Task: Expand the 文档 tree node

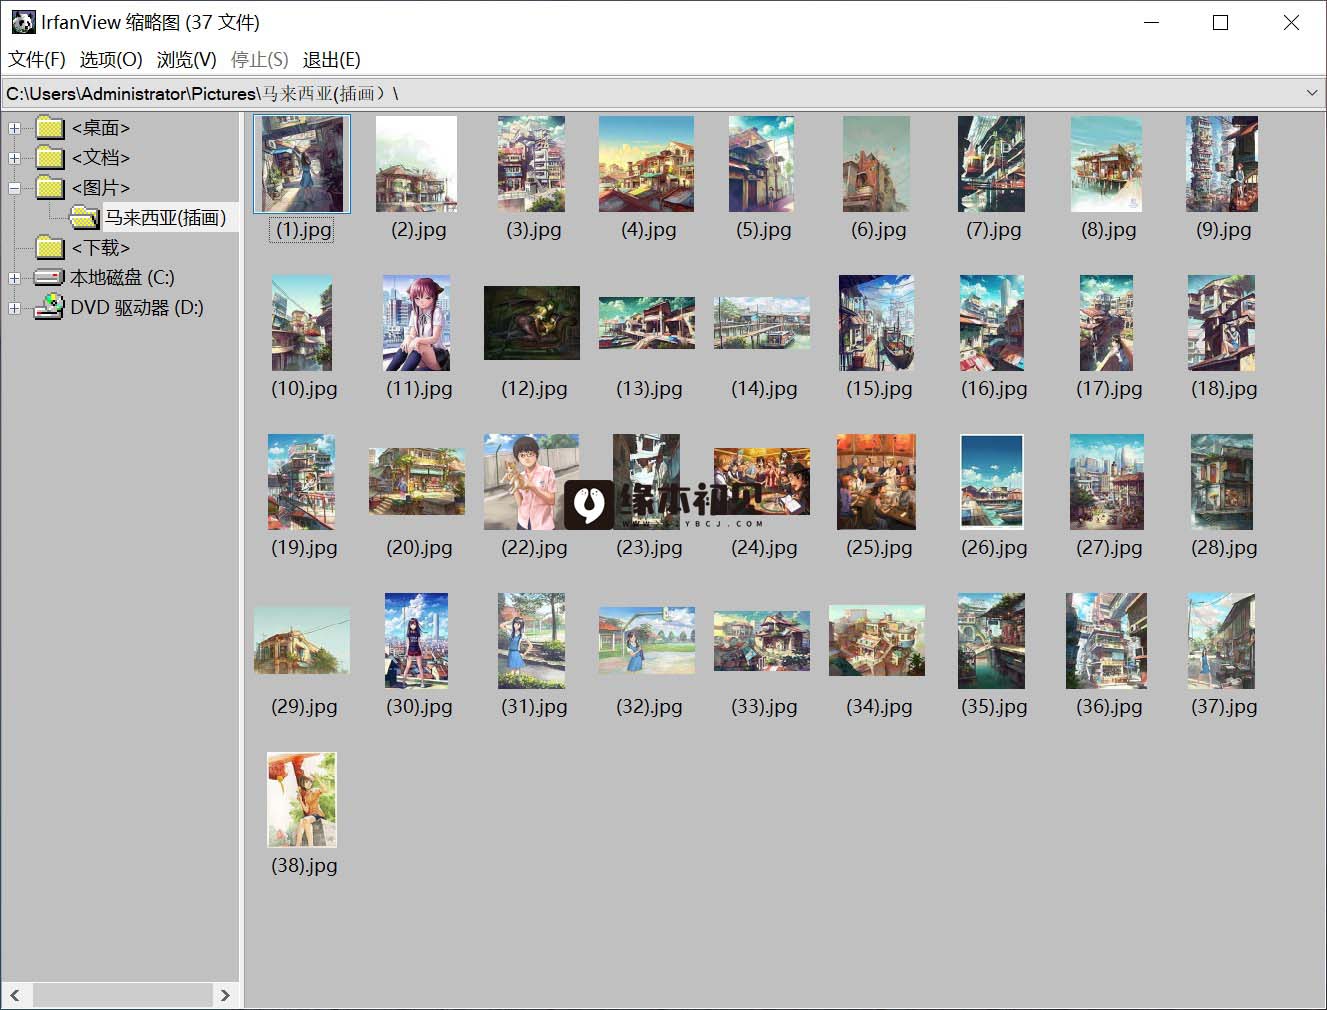Action: point(14,158)
